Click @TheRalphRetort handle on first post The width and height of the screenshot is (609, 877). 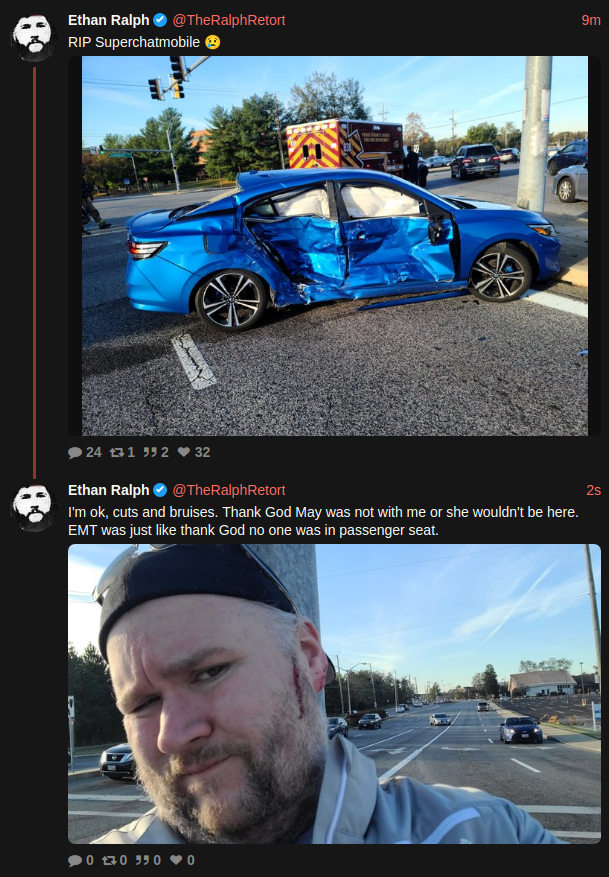(x=229, y=20)
